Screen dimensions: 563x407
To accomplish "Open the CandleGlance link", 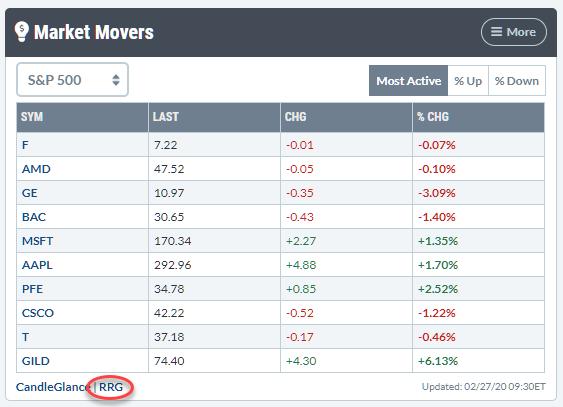I will [52, 387].
